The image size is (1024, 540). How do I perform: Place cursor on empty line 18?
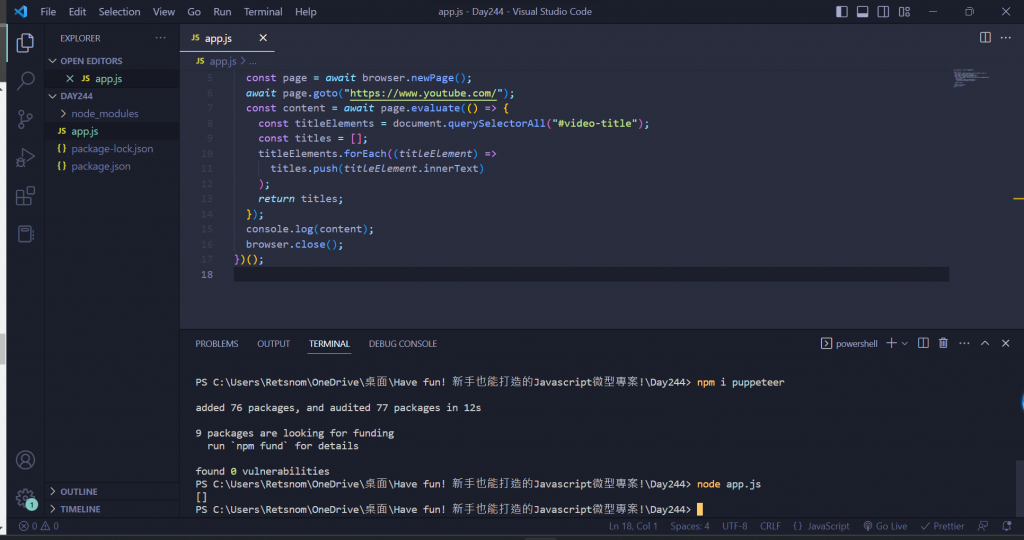pos(591,275)
